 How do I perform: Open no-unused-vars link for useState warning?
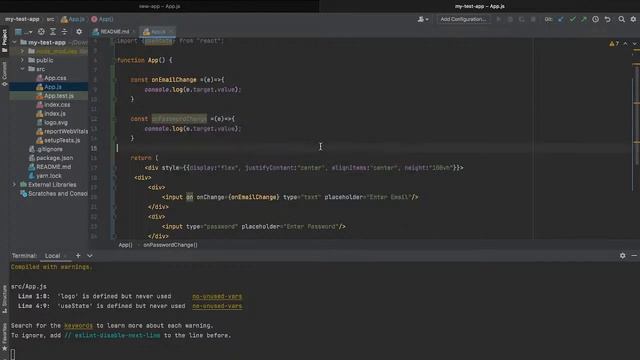217,306
